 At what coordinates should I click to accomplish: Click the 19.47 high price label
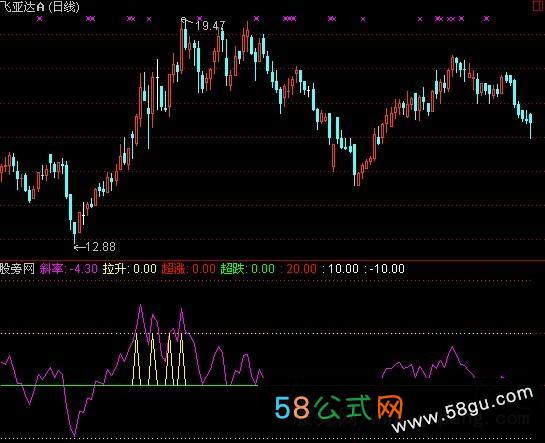210,26
